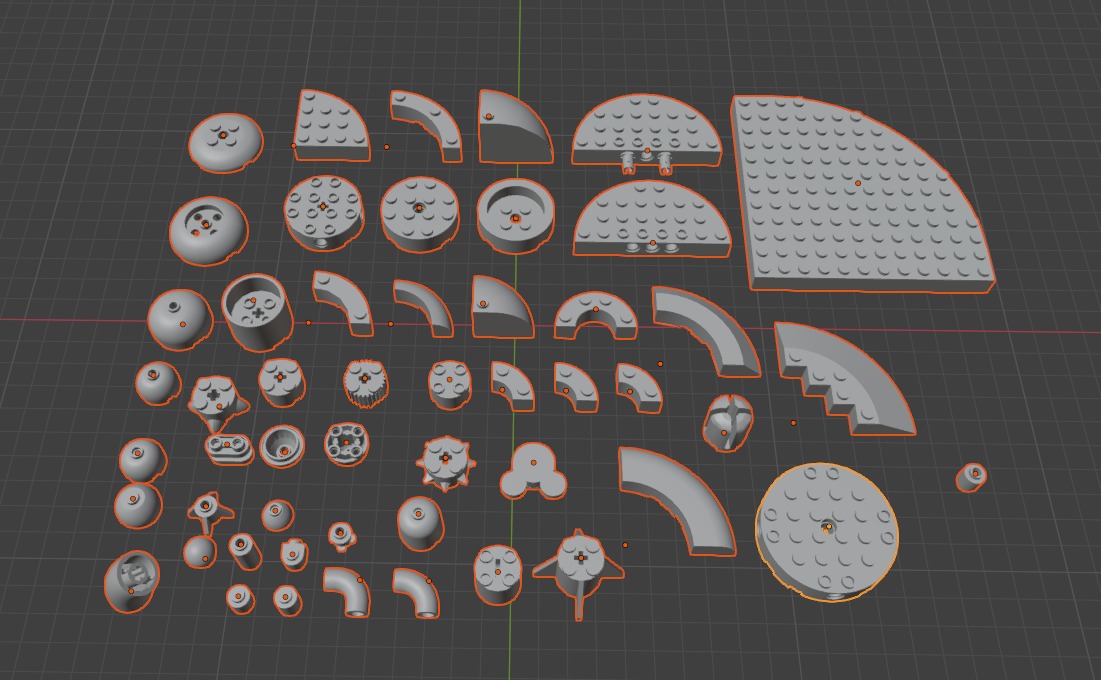
Task: Select the hollow half-sphere with inner studs
Action: (132, 582)
